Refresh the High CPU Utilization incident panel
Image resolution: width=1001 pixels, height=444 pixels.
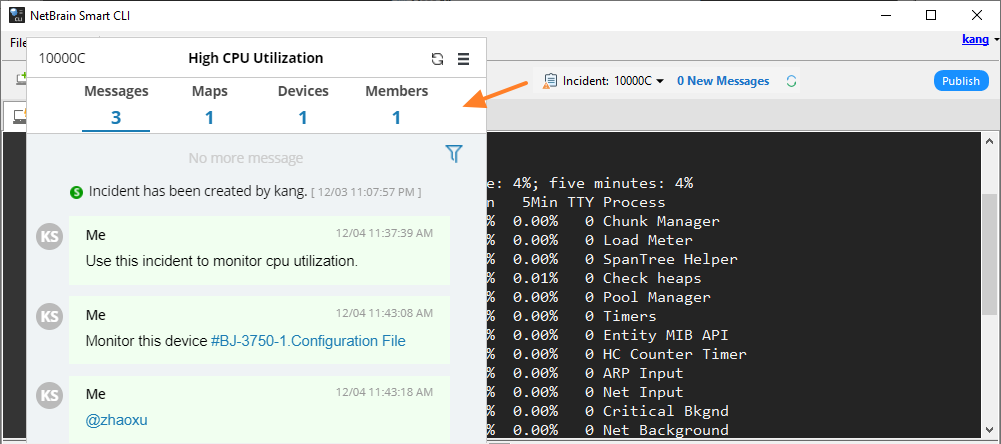[x=437, y=59]
